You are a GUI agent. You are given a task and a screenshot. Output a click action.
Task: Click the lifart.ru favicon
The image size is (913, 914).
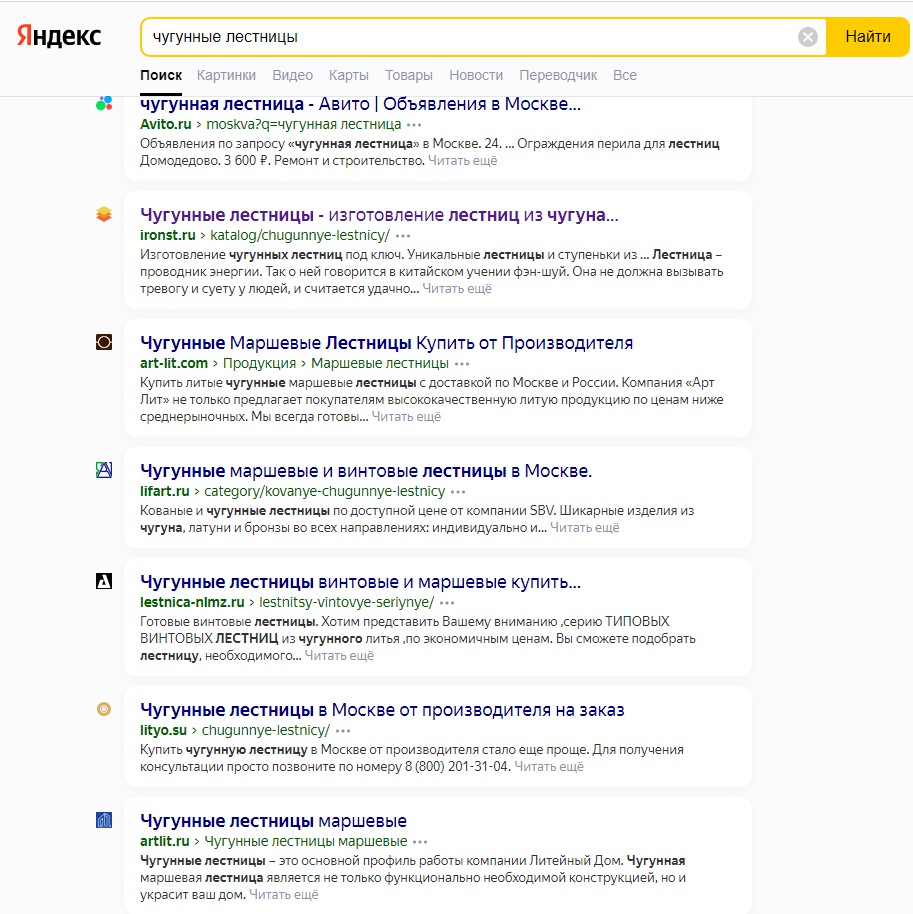click(104, 470)
